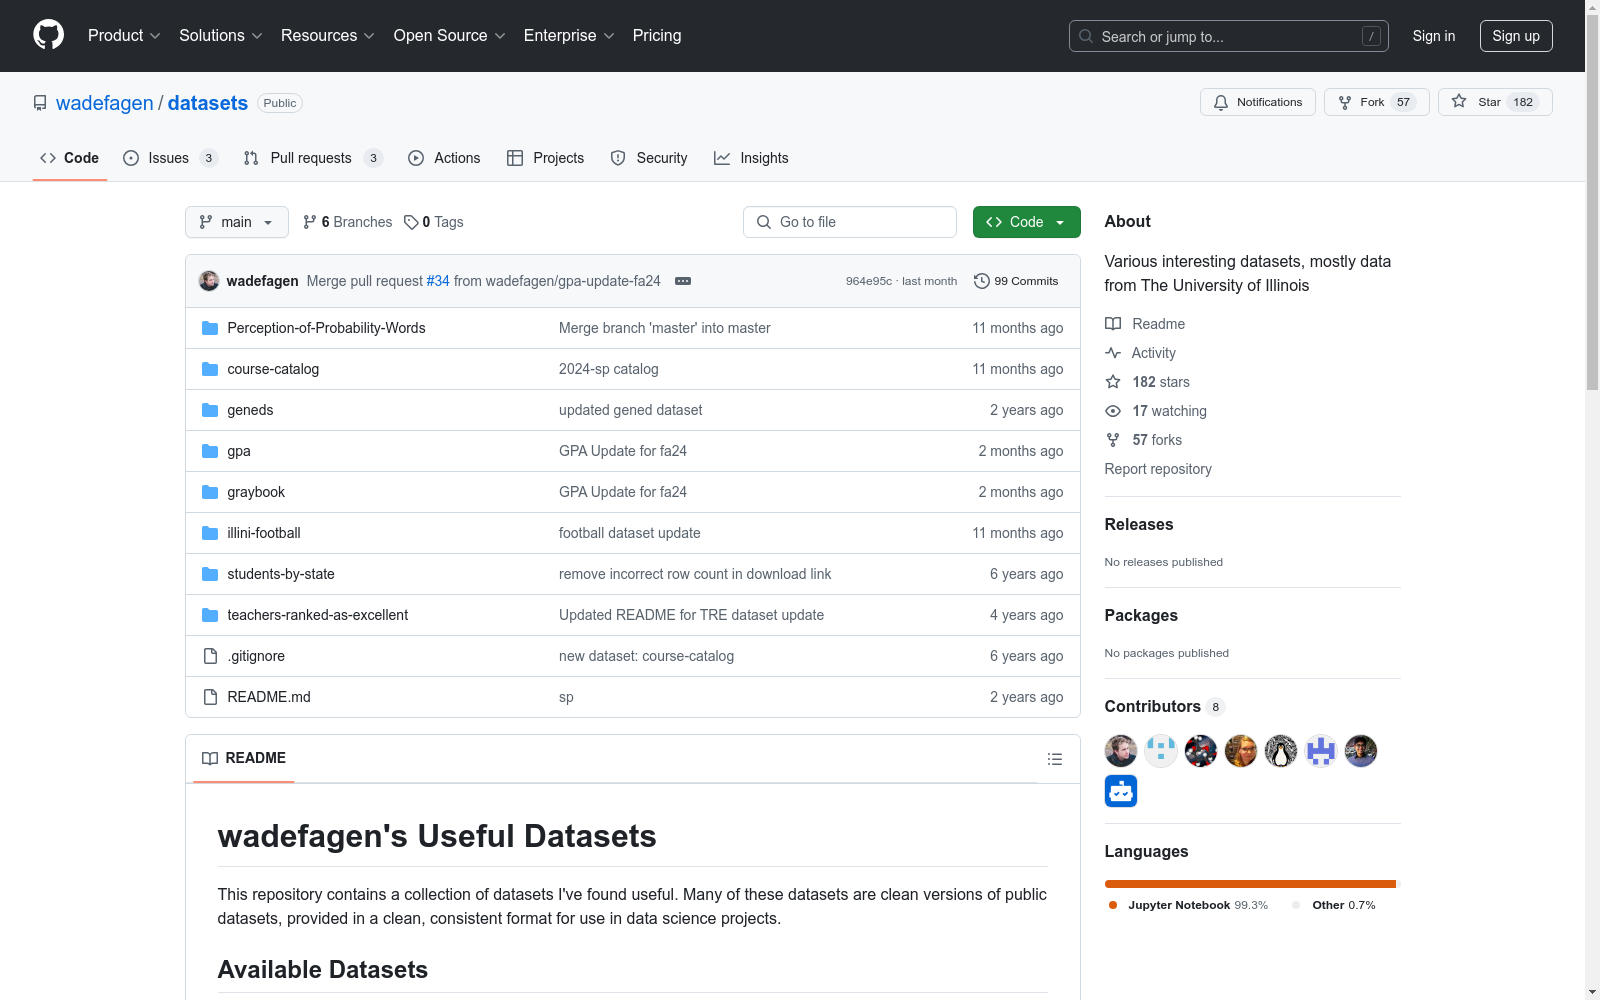Viewport: 1600px width, 1000px height.
Task: Click the Sign in link
Action: [x=1434, y=36]
